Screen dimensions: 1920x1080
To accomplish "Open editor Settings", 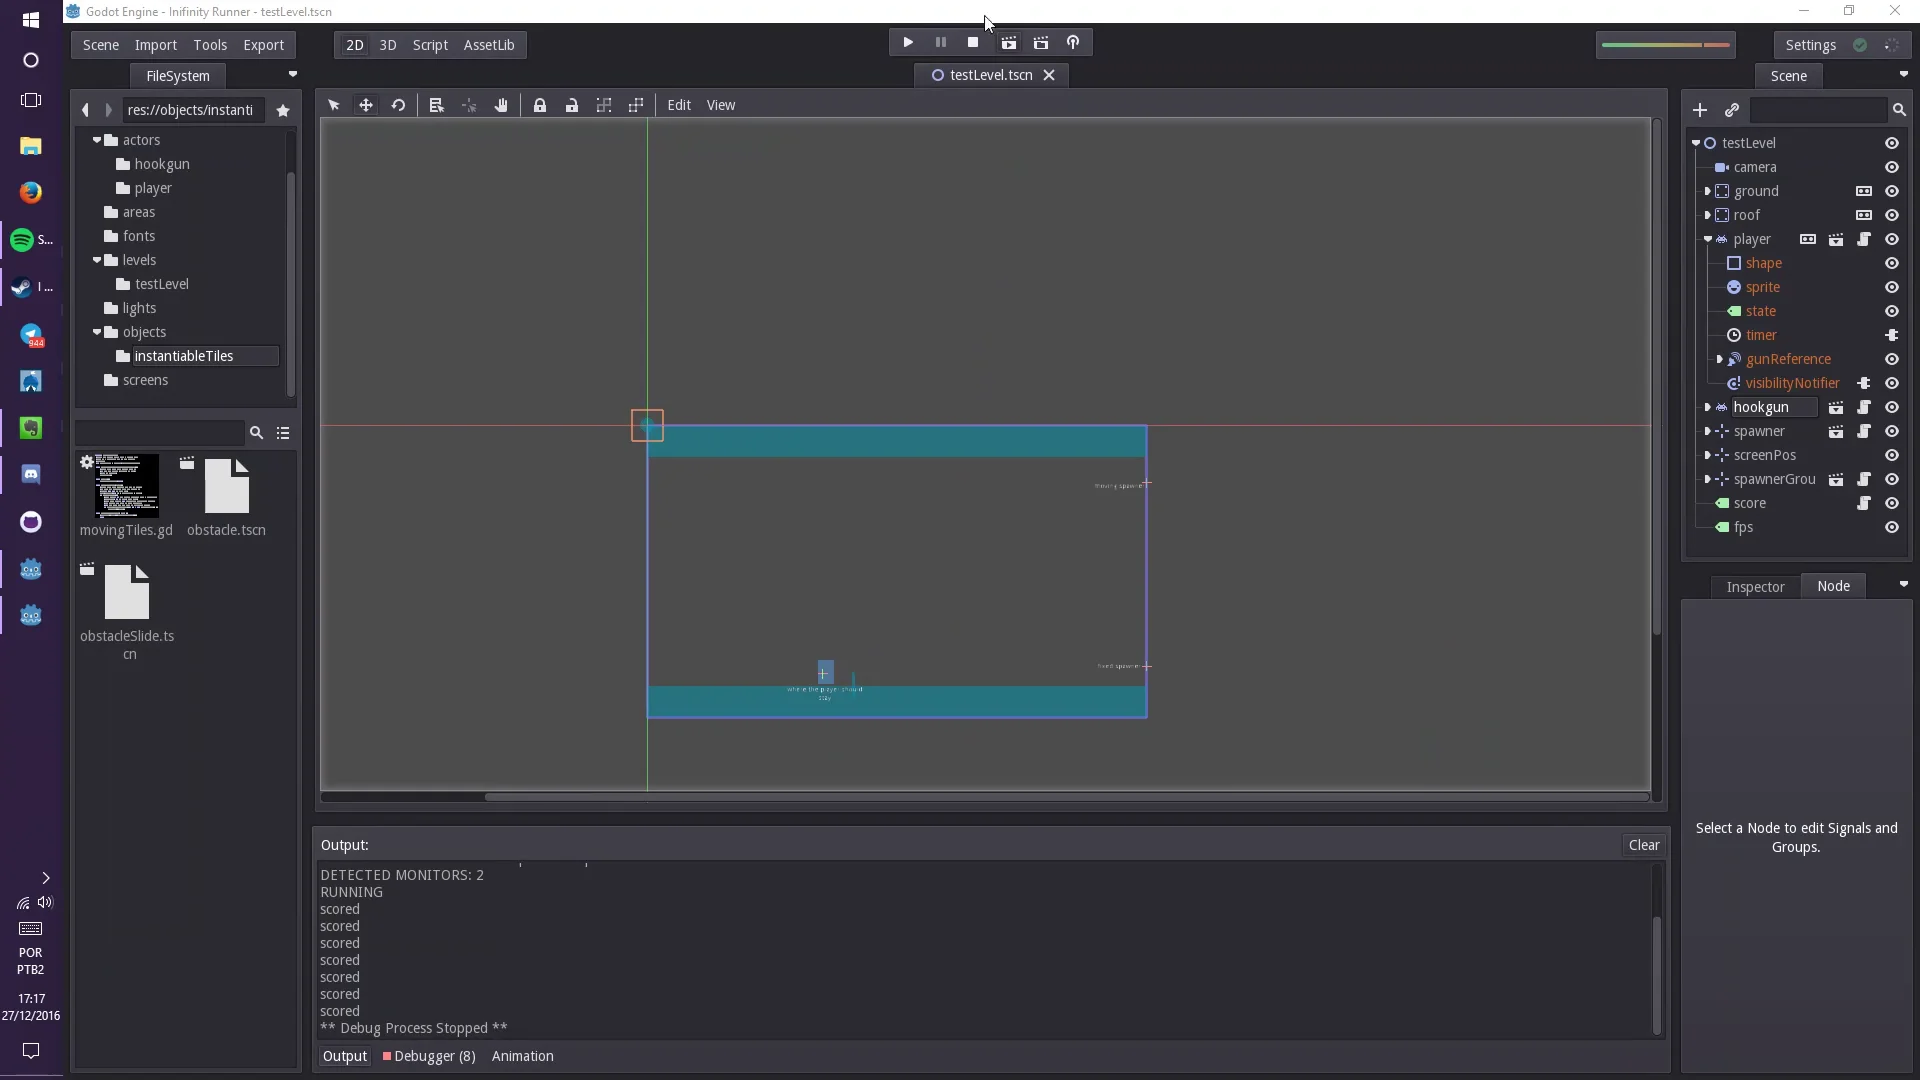I will tap(1811, 45).
